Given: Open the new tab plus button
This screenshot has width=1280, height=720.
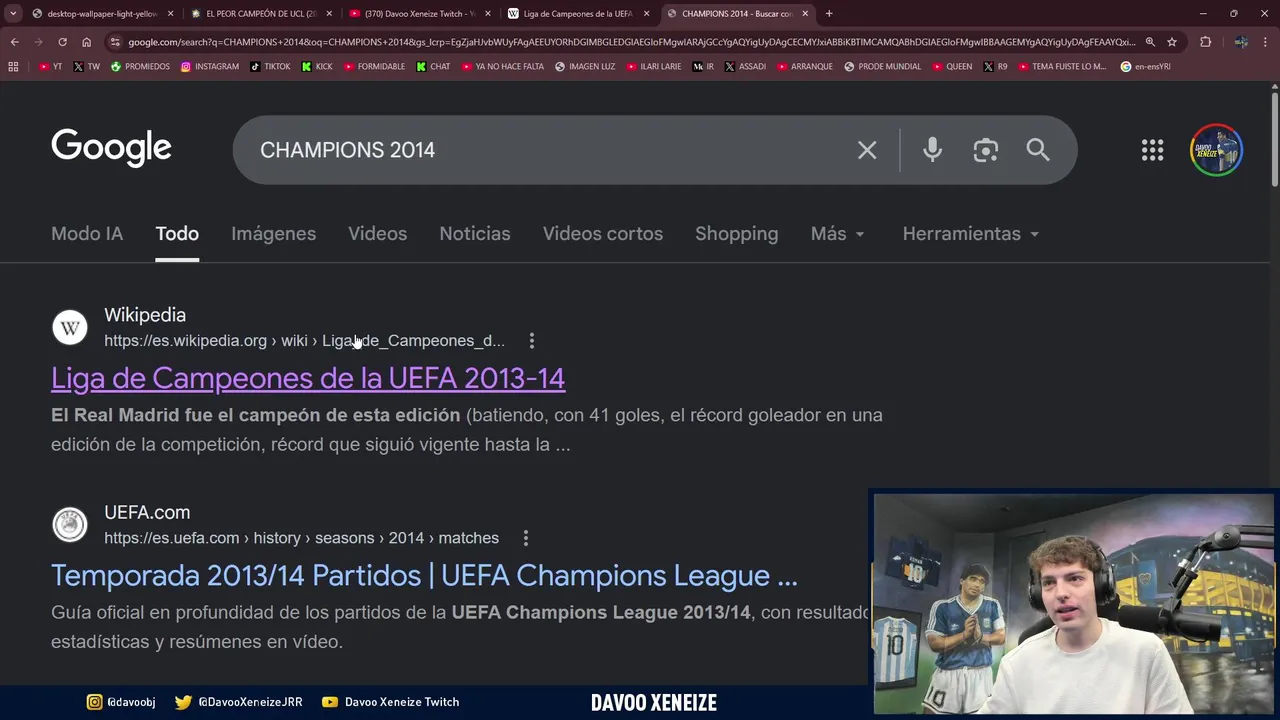Looking at the screenshot, I should click(x=829, y=14).
